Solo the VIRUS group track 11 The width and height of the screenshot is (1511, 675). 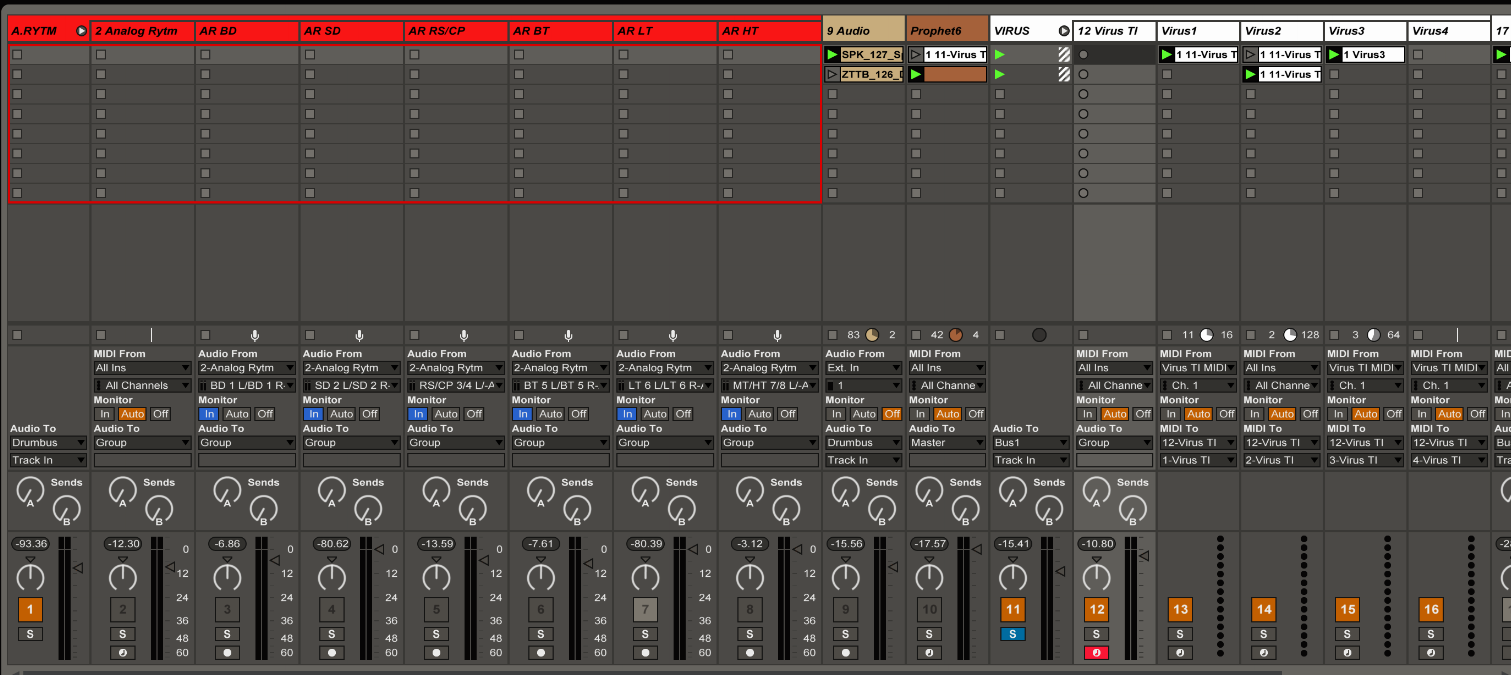click(x=1012, y=634)
